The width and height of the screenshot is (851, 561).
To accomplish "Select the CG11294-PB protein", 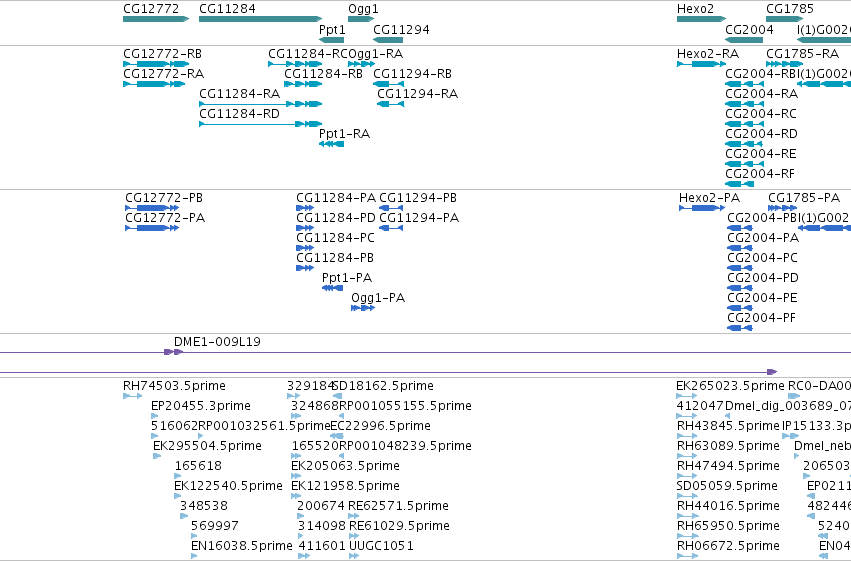I will click(x=391, y=208).
